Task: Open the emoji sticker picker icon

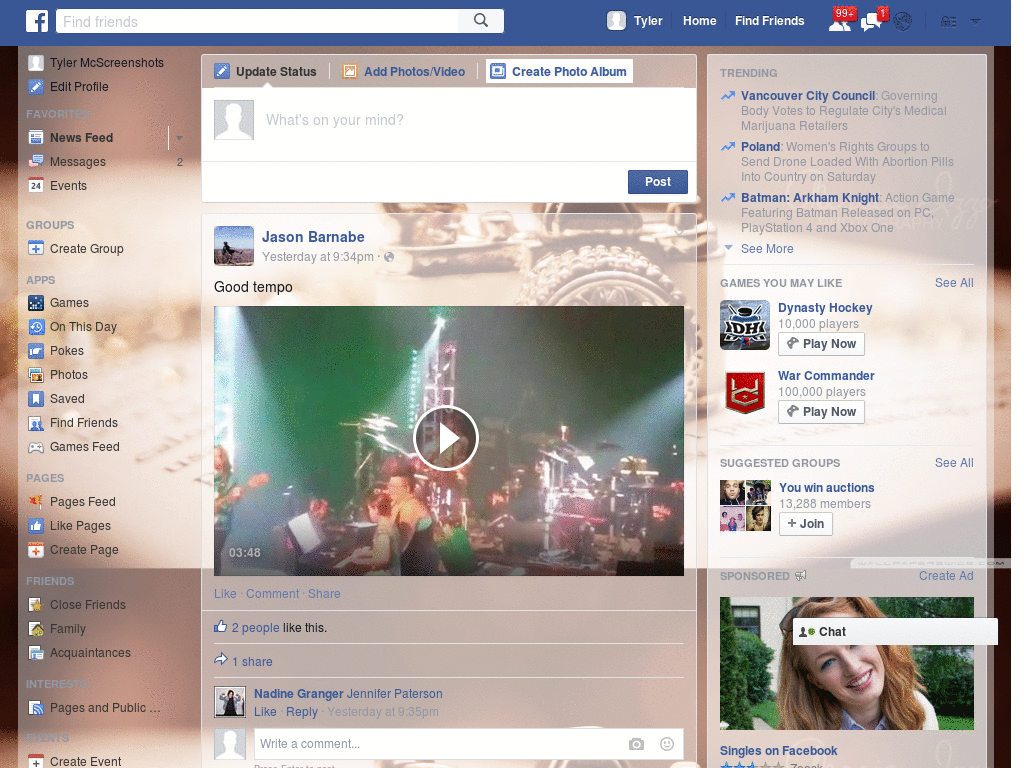Action: (x=667, y=744)
